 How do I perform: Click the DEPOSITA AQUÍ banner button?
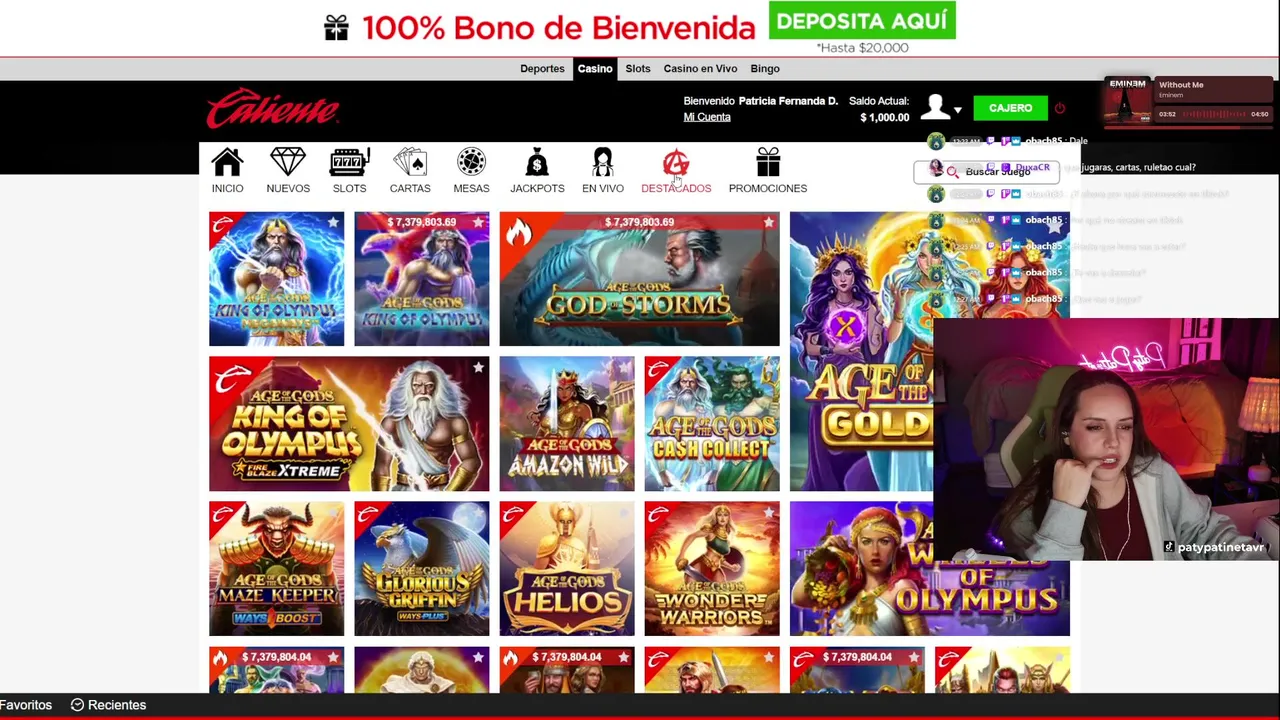(862, 21)
